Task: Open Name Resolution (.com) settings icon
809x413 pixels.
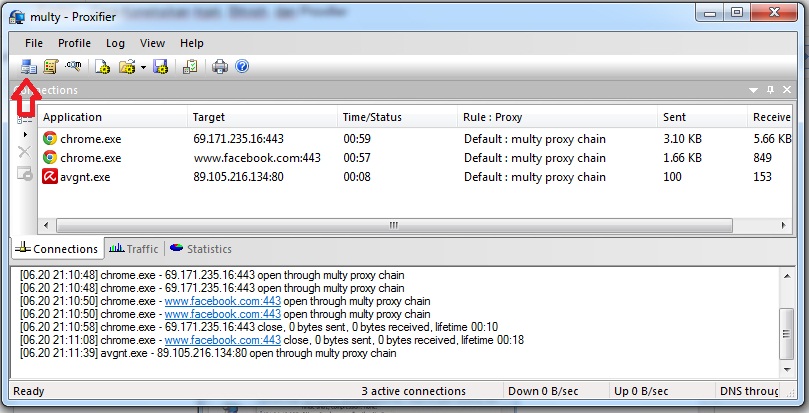Action: pyautogui.click(x=73, y=66)
